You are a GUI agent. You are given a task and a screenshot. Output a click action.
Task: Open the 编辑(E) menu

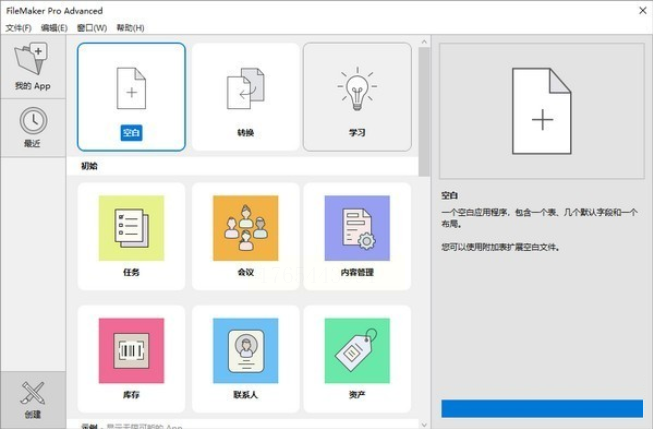pyautogui.click(x=54, y=28)
